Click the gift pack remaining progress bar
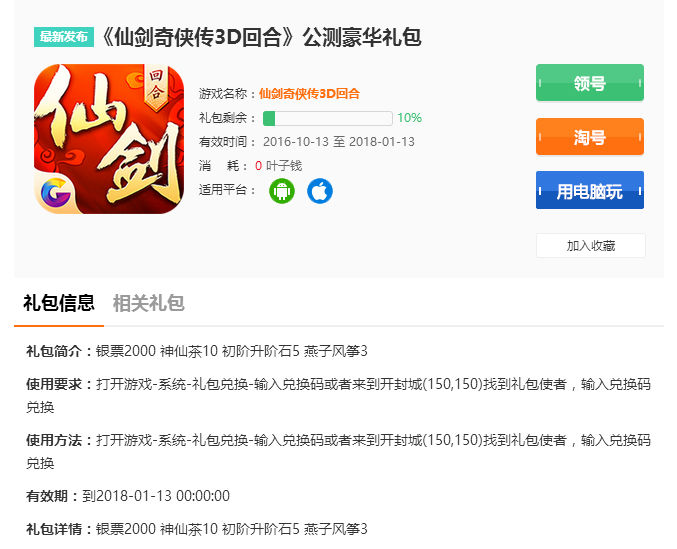This screenshot has height=549, width=677. click(x=328, y=118)
